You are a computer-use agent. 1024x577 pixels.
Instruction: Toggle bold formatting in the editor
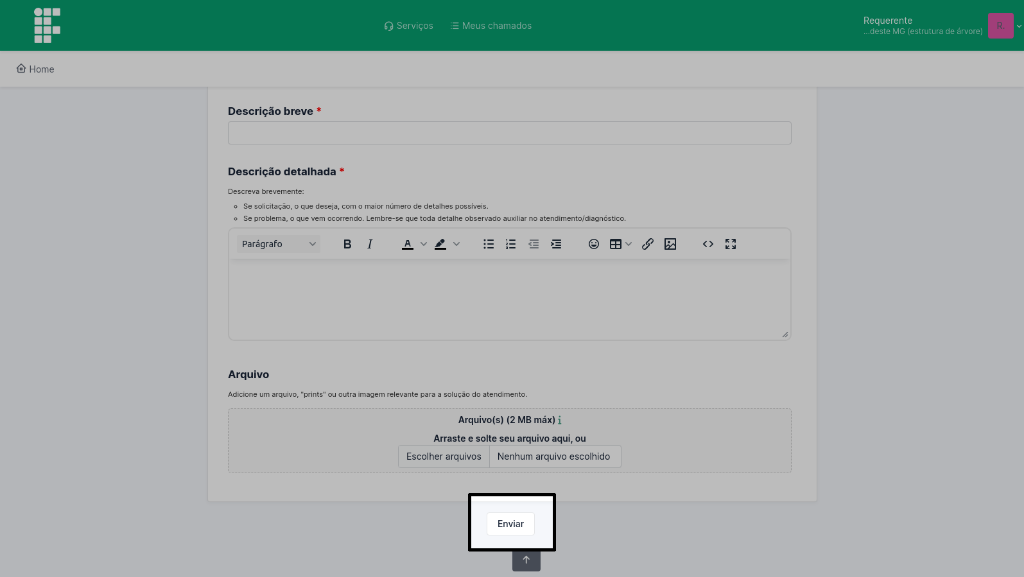pos(347,244)
